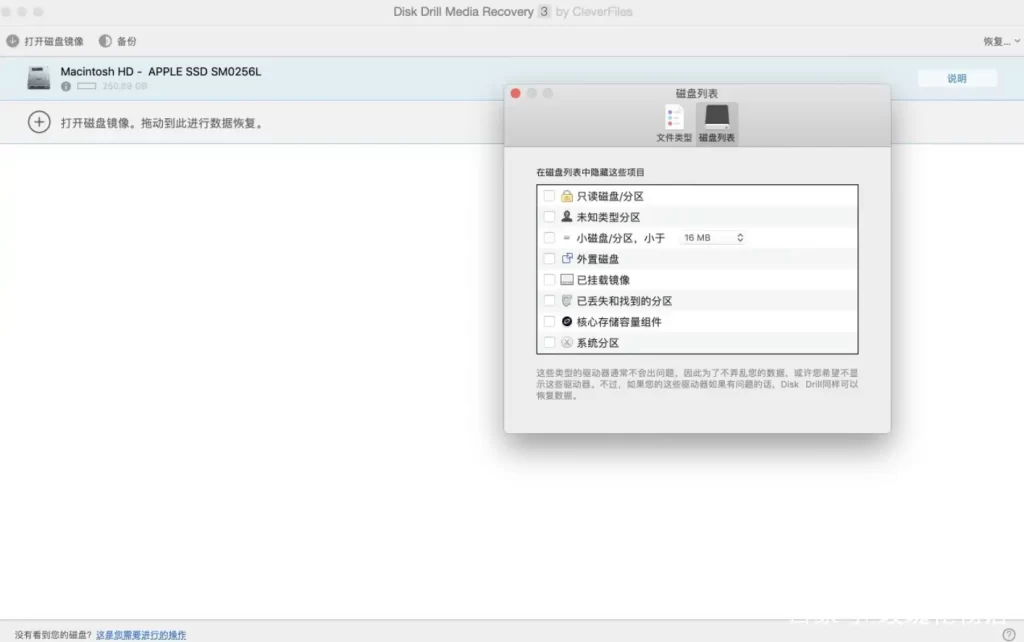Check the 未知类型分区 checkbox
The height and width of the screenshot is (642, 1024).
[549, 217]
